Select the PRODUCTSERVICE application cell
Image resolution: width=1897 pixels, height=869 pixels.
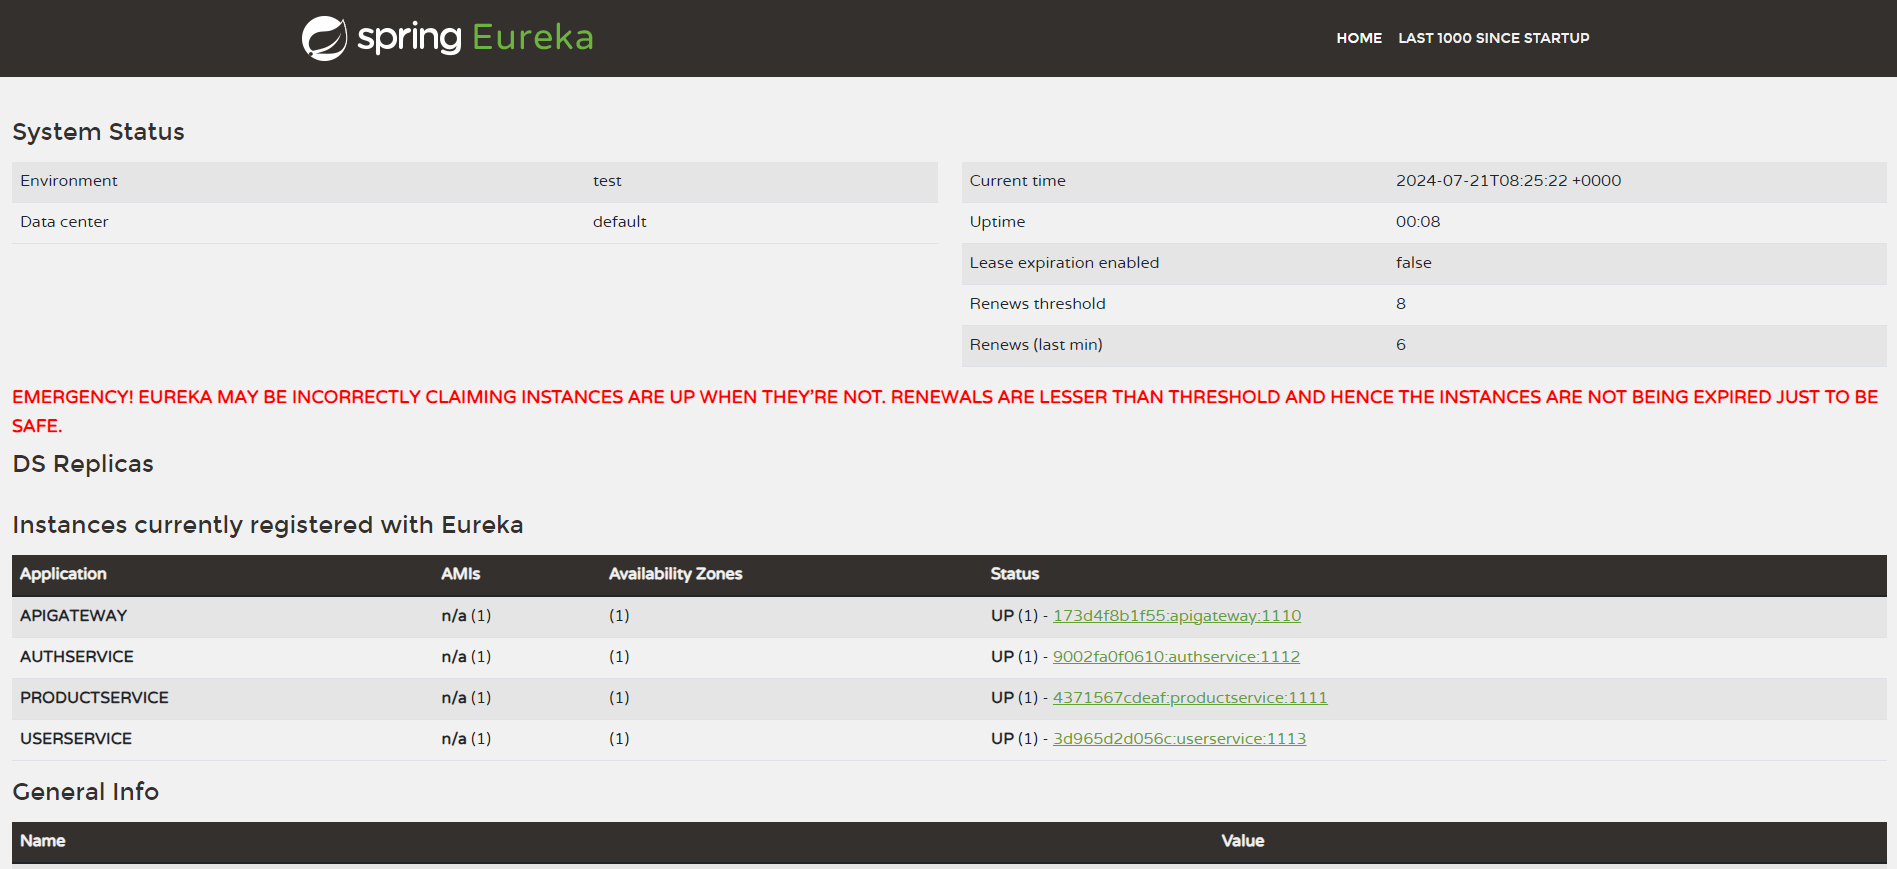(94, 698)
